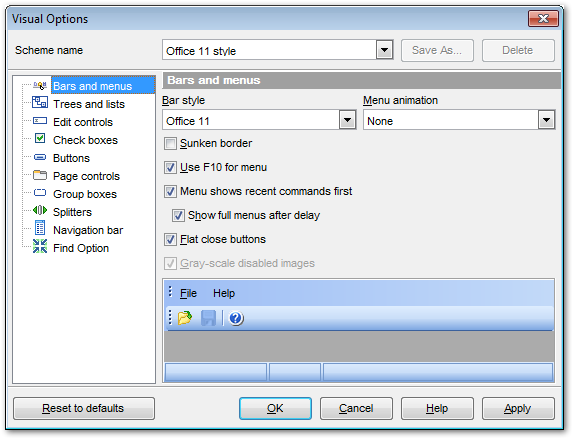Click the Bar style label
The width and height of the screenshot is (573, 439).
click(x=183, y=100)
